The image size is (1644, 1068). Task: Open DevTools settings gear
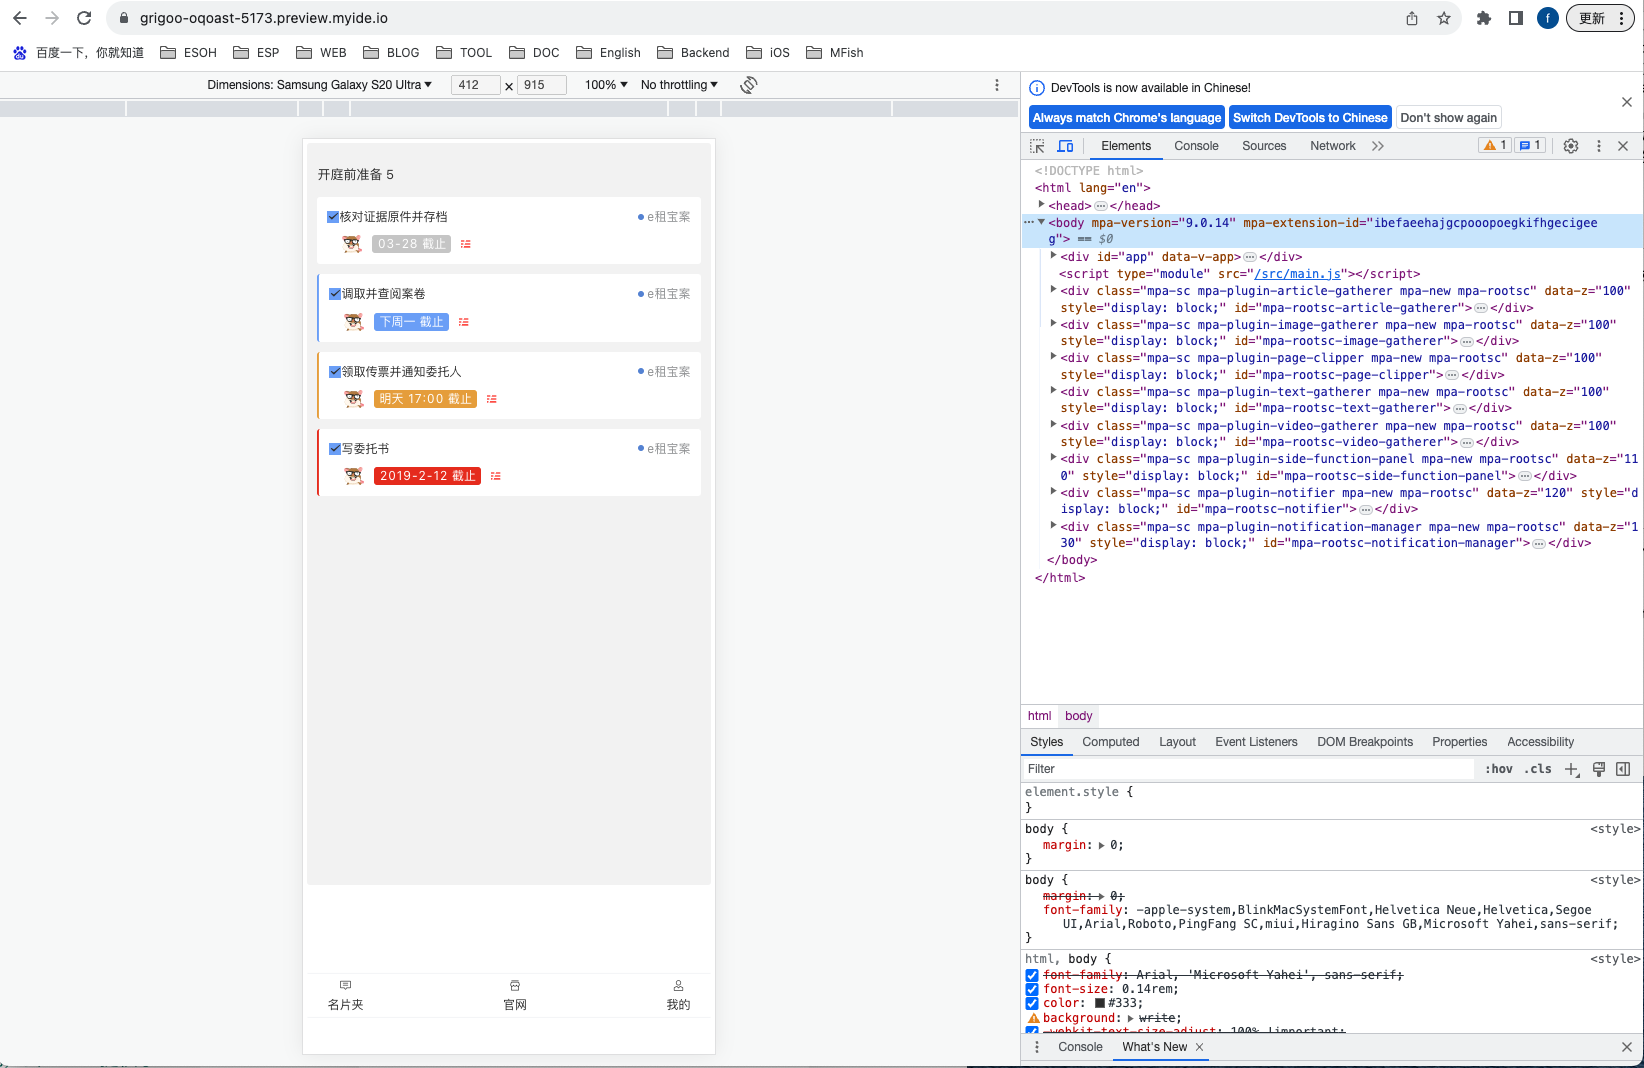tap(1571, 146)
